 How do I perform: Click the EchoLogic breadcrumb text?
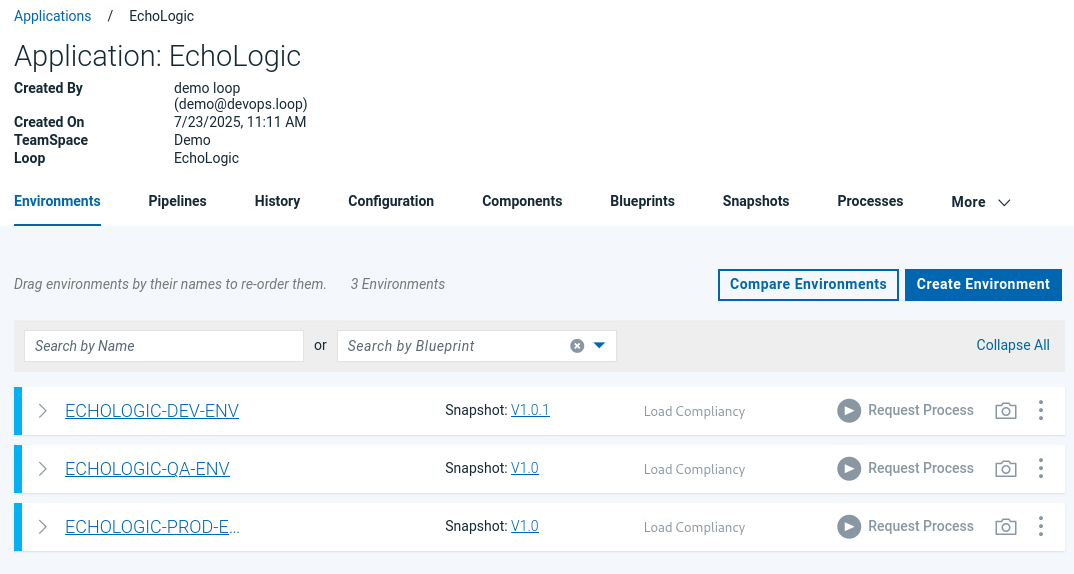162,16
